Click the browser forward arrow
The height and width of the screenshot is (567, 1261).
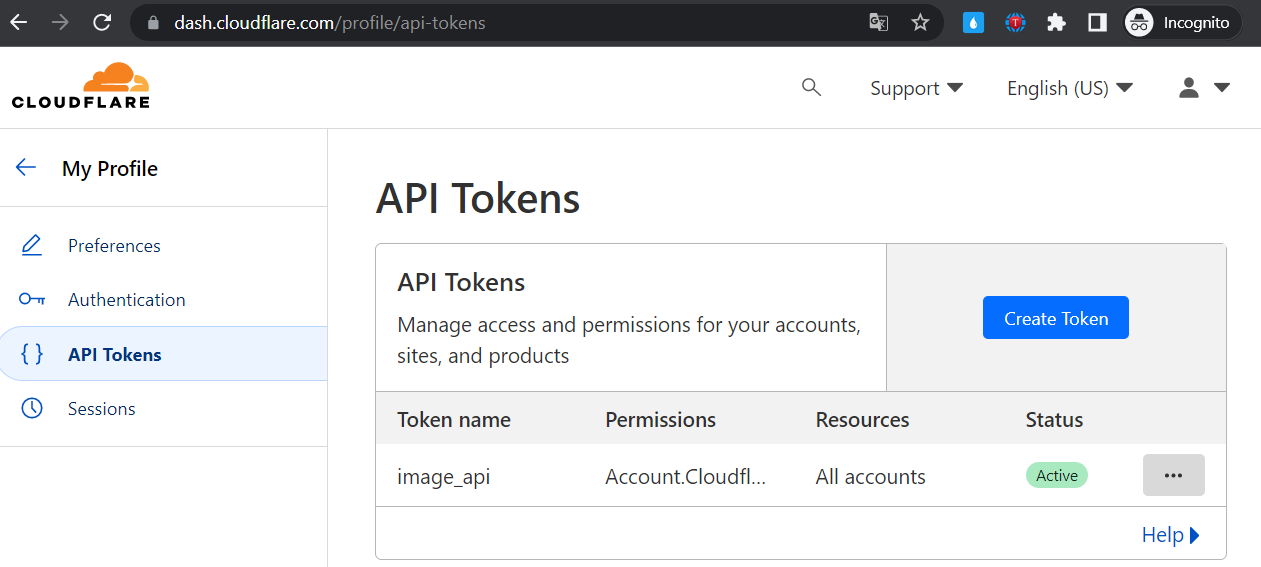pyautogui.click(x=60, y=22)
